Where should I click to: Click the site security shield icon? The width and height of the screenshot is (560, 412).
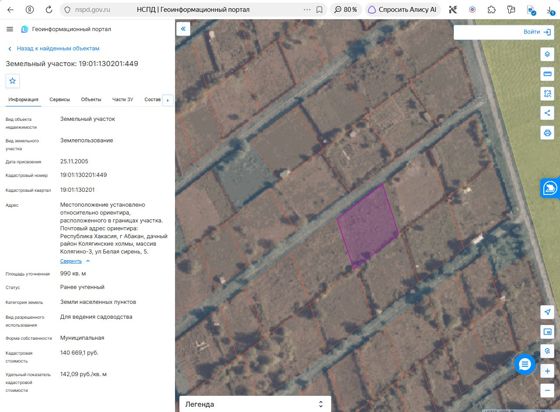coord(67,10)
